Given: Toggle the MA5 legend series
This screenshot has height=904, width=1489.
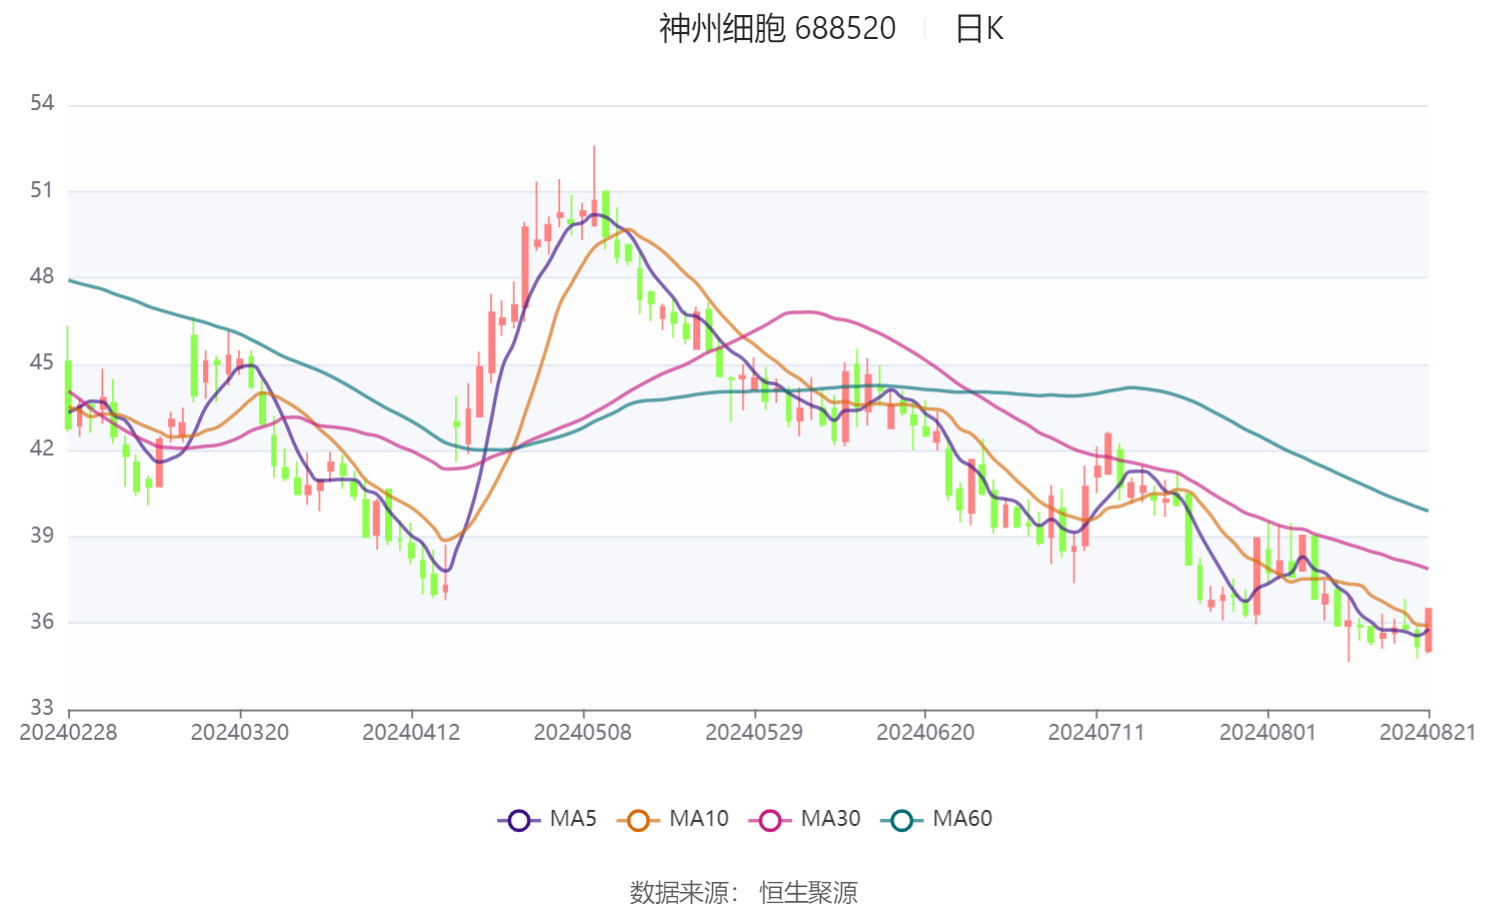Looking at the screenshot, I should [547, 819].
